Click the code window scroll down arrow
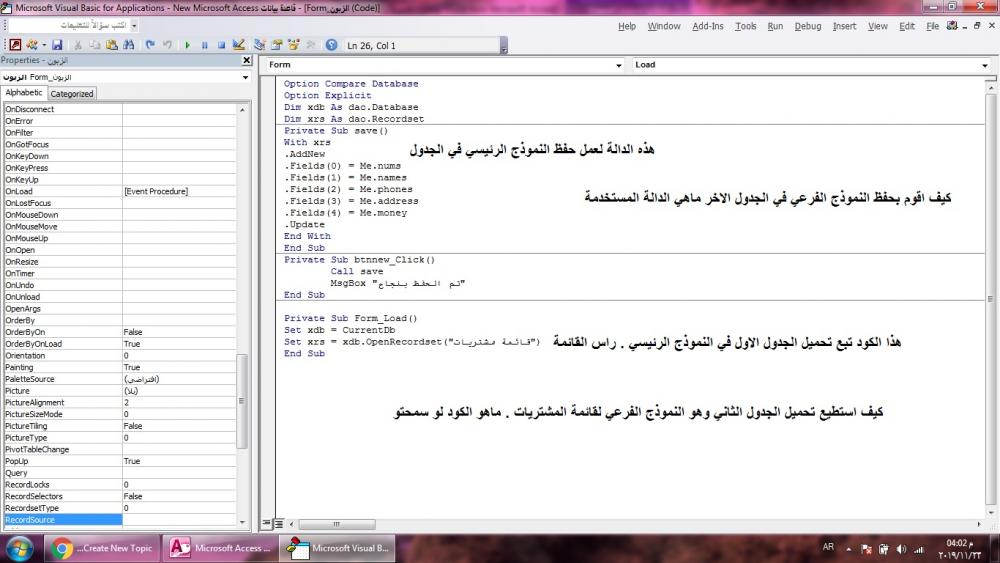Screen dimensions: 1000x563 pos(990,512)
